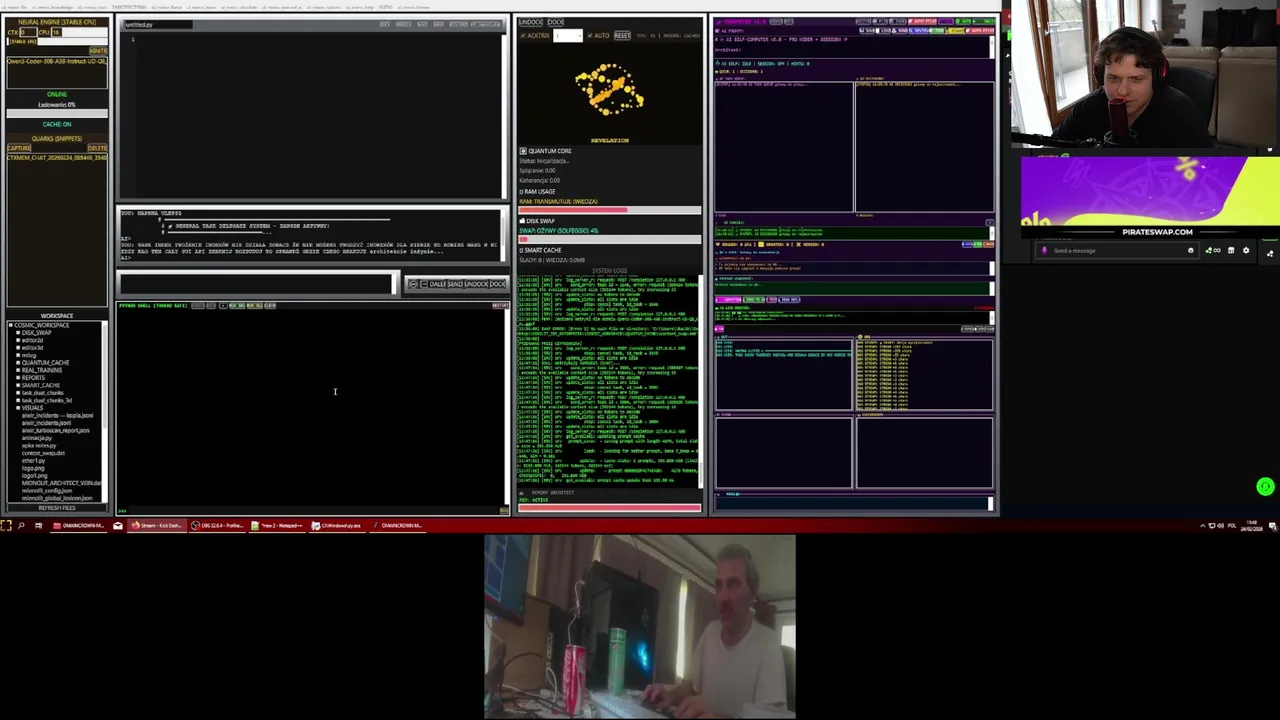Expand the DISK_SWAP folder
Screen dimensions: 1280x720
coord(18,333)
